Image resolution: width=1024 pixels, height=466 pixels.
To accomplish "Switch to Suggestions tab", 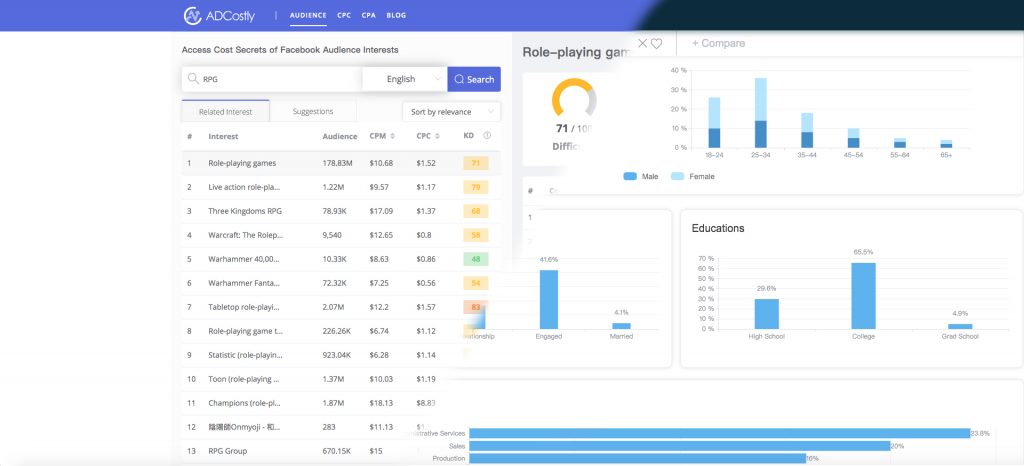I will pyautogui.click(x=313, y=112).
